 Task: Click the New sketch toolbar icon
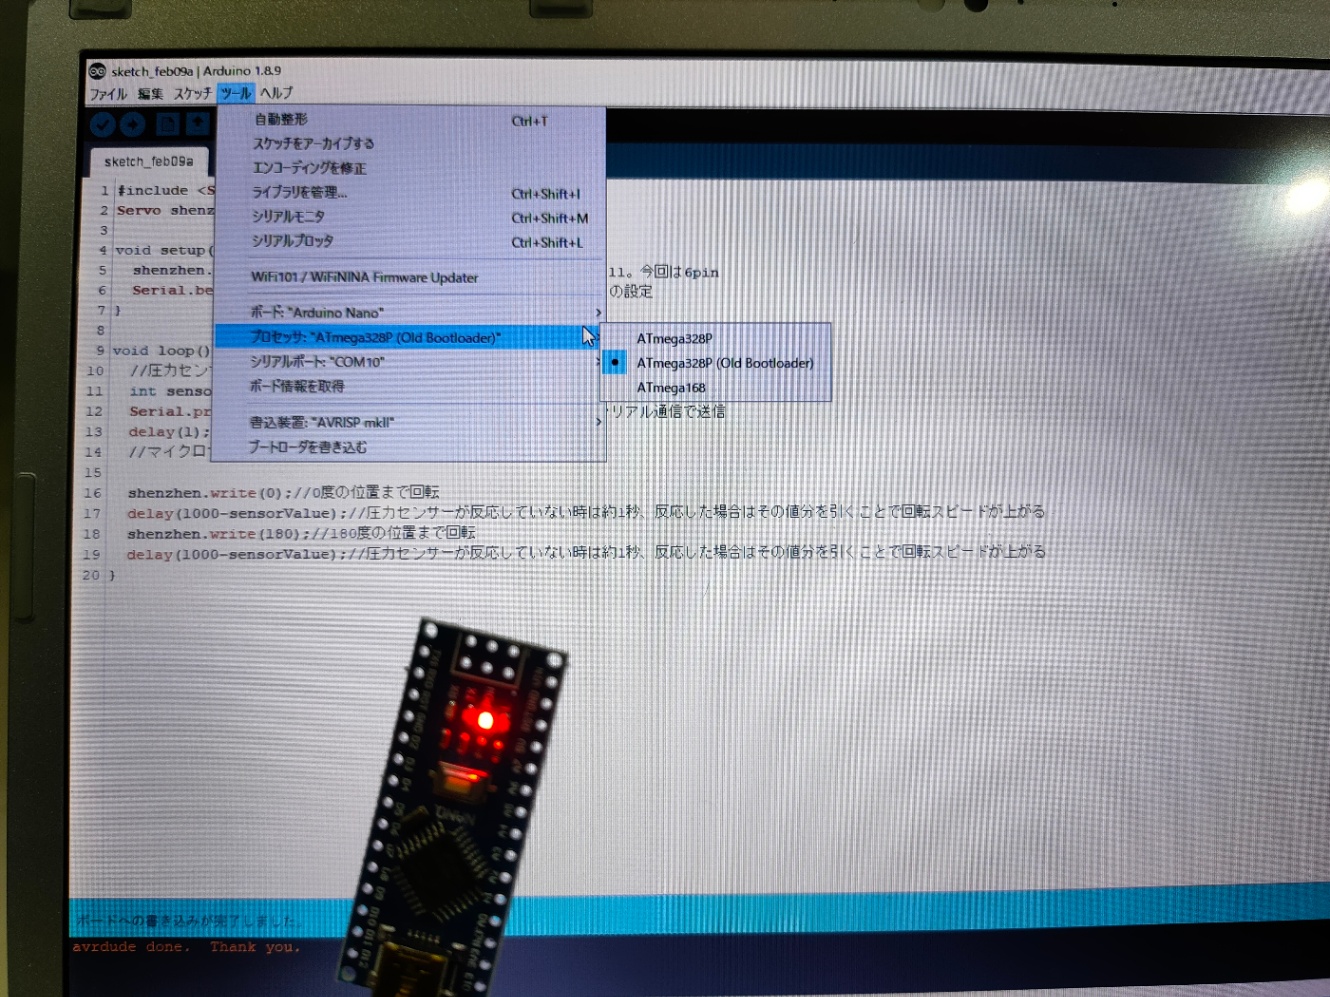tap(167, 124)
